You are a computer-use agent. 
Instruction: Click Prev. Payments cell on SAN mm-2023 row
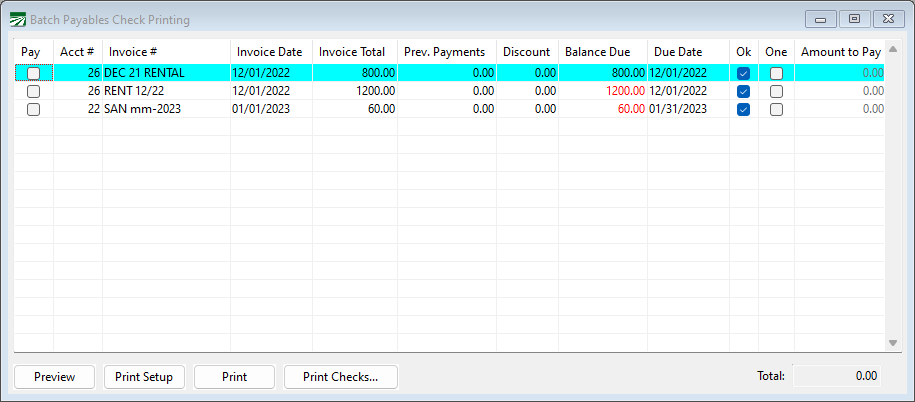pos(447,109)
